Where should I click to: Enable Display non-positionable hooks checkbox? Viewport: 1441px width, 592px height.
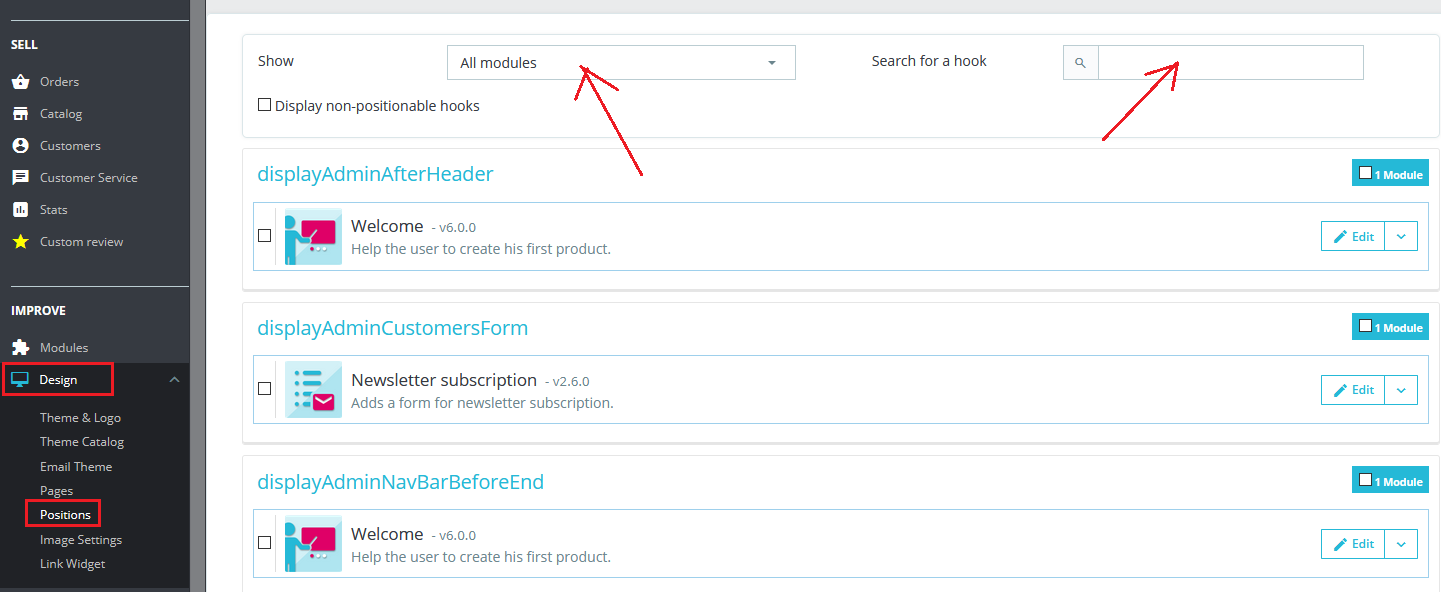(265, 105)
